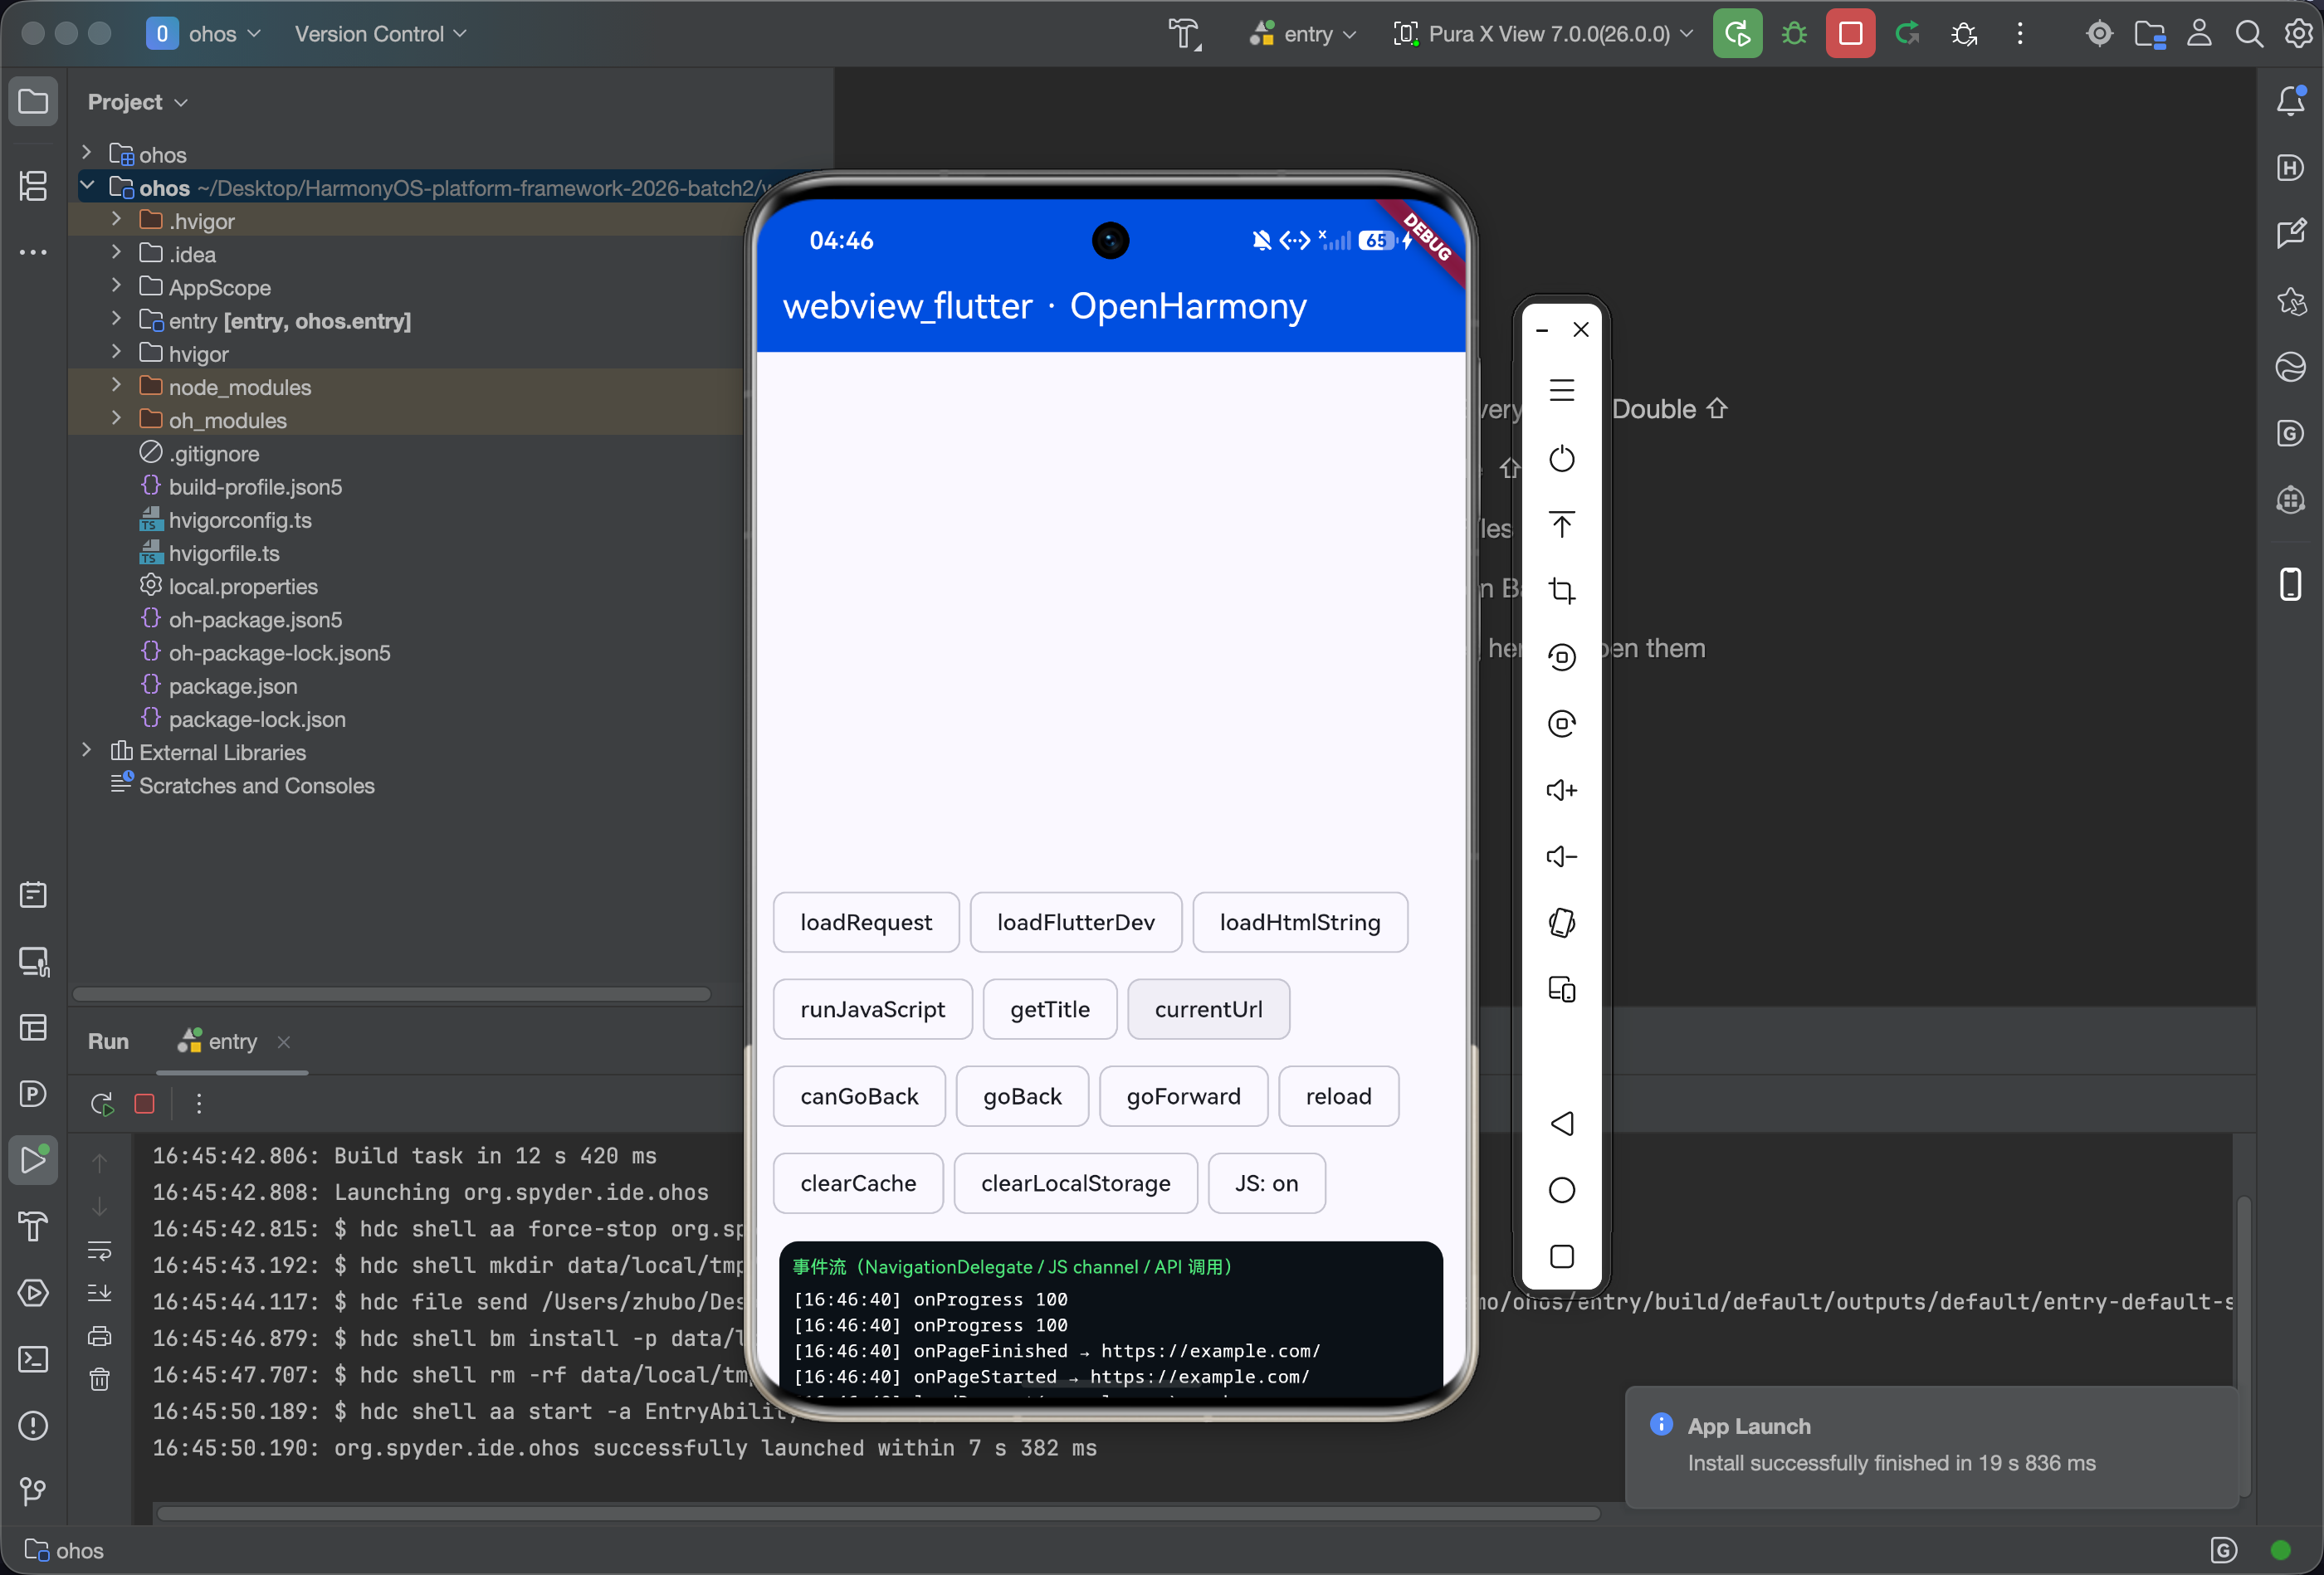Start debugging with the bug icon
Viewport: 2324px width, 1575px height.
[x=1794, y=34]
